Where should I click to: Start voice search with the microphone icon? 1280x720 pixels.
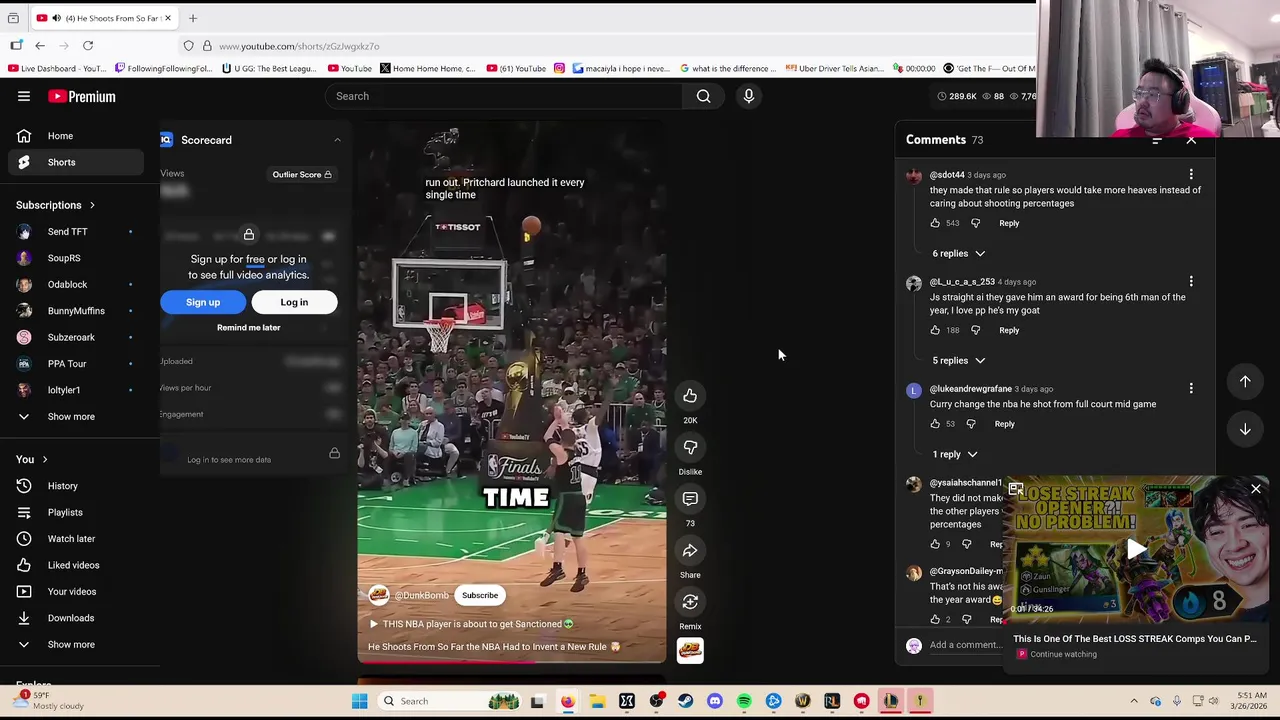tap(748, 96)
